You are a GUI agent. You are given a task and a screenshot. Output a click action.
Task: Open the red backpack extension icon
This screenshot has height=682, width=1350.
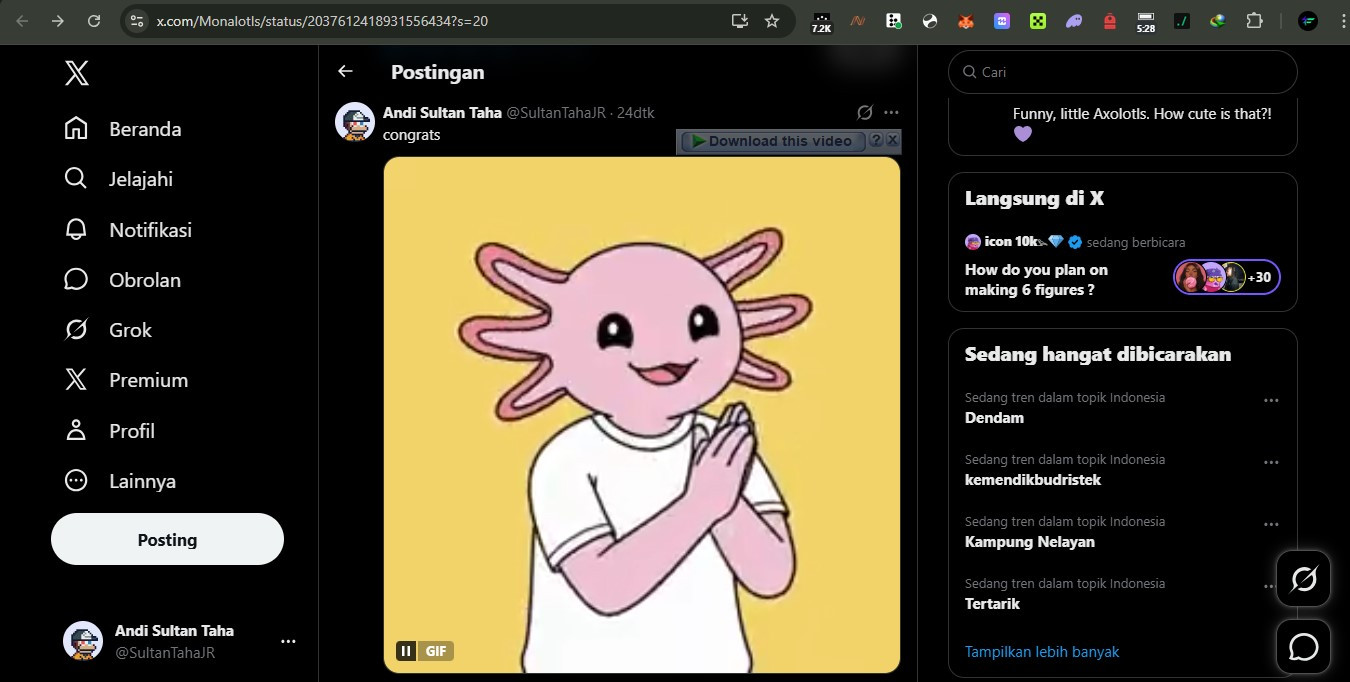(1110, 21)
